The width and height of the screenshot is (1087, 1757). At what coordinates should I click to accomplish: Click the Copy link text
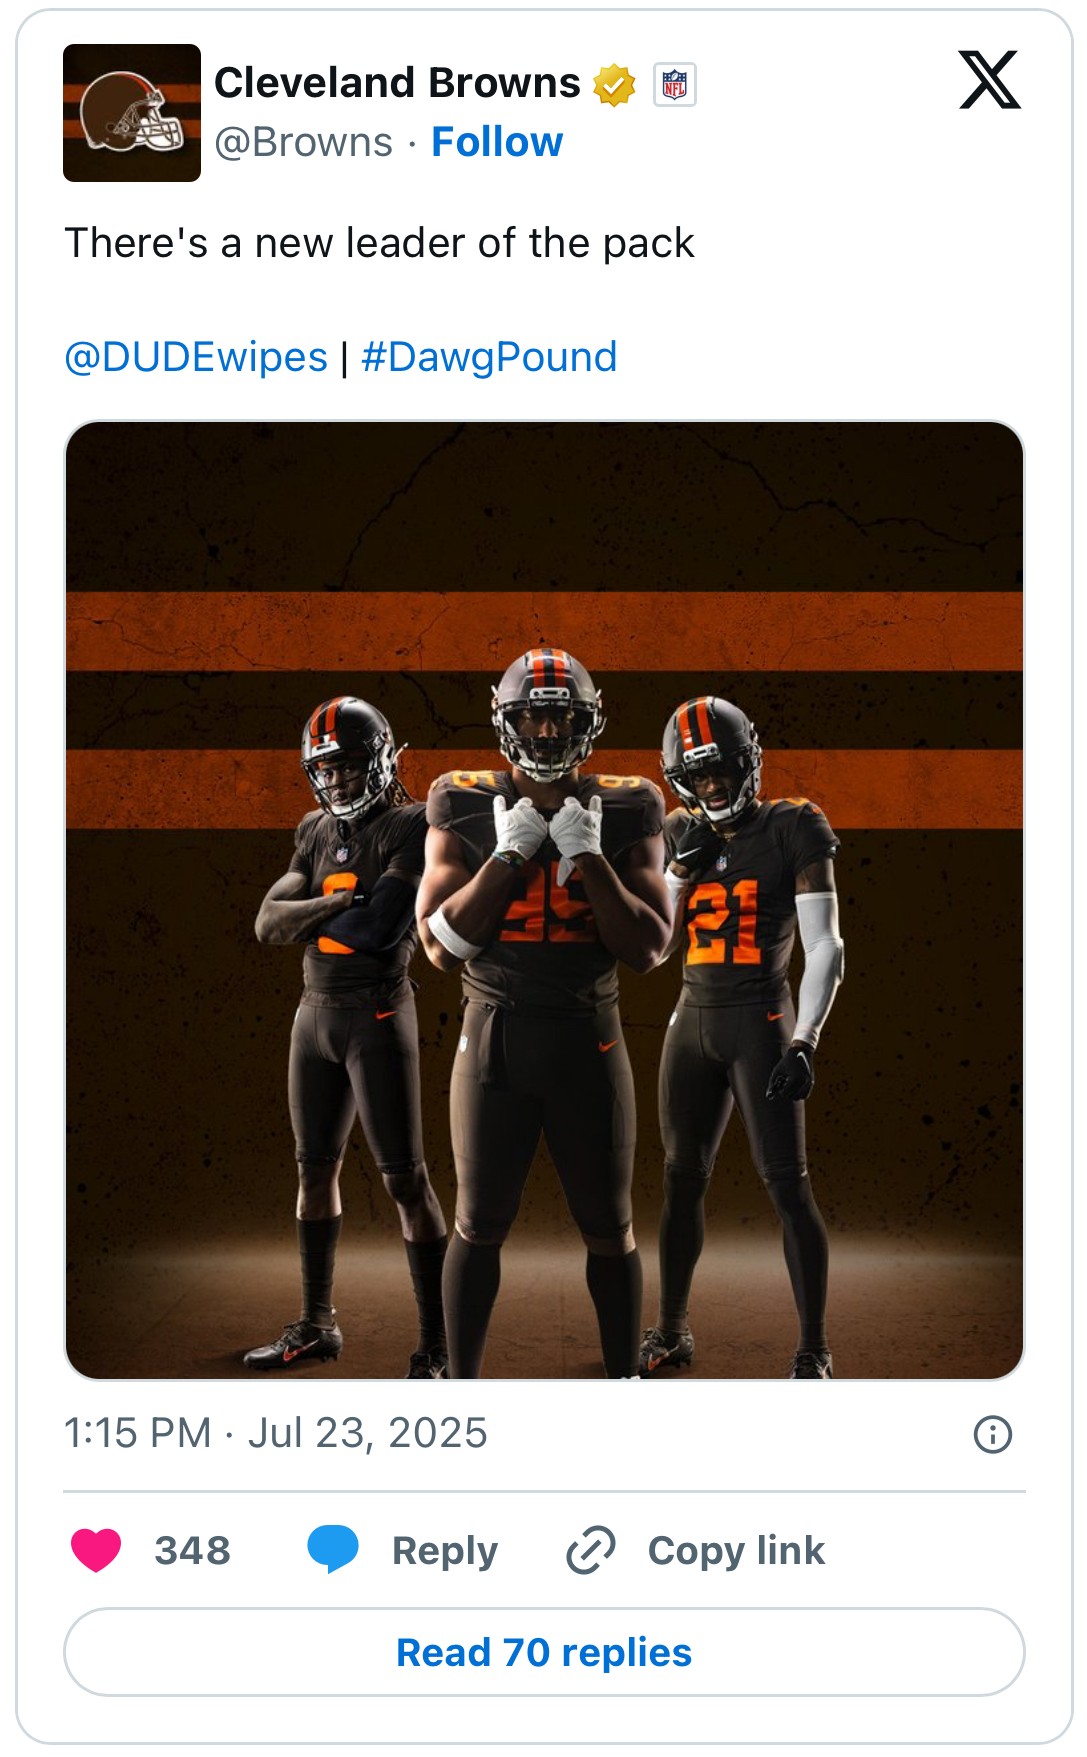(736, 1551)
